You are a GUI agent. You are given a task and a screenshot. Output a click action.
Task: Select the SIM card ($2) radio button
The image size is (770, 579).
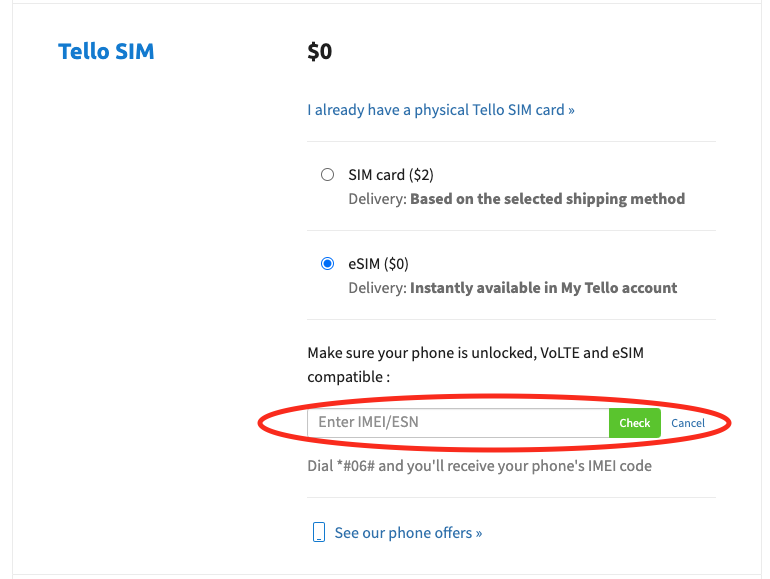pos(328,174)
